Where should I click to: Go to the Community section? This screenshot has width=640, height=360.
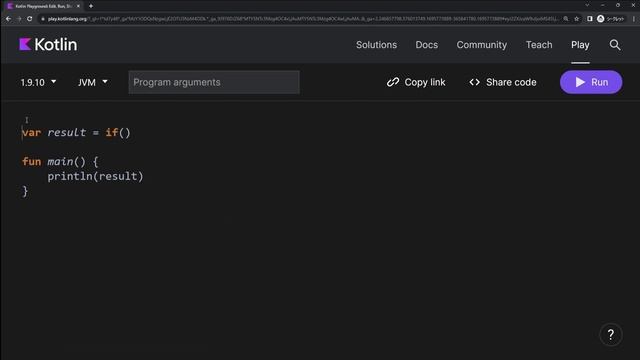[482, 45]
